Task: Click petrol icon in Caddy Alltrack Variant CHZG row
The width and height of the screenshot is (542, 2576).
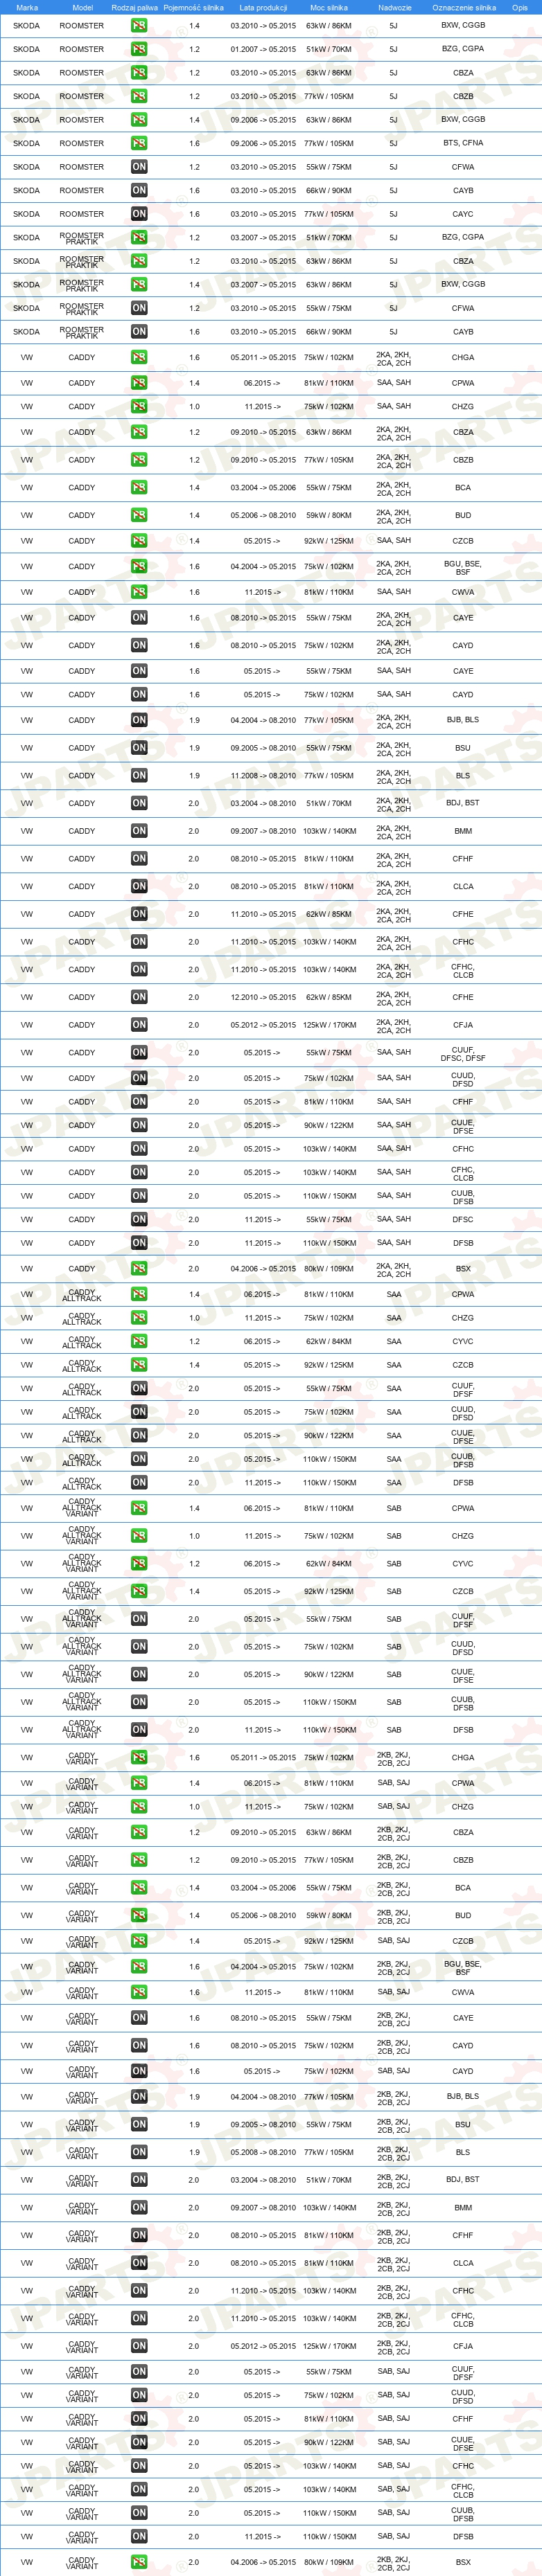Action: click(139, 1535)
